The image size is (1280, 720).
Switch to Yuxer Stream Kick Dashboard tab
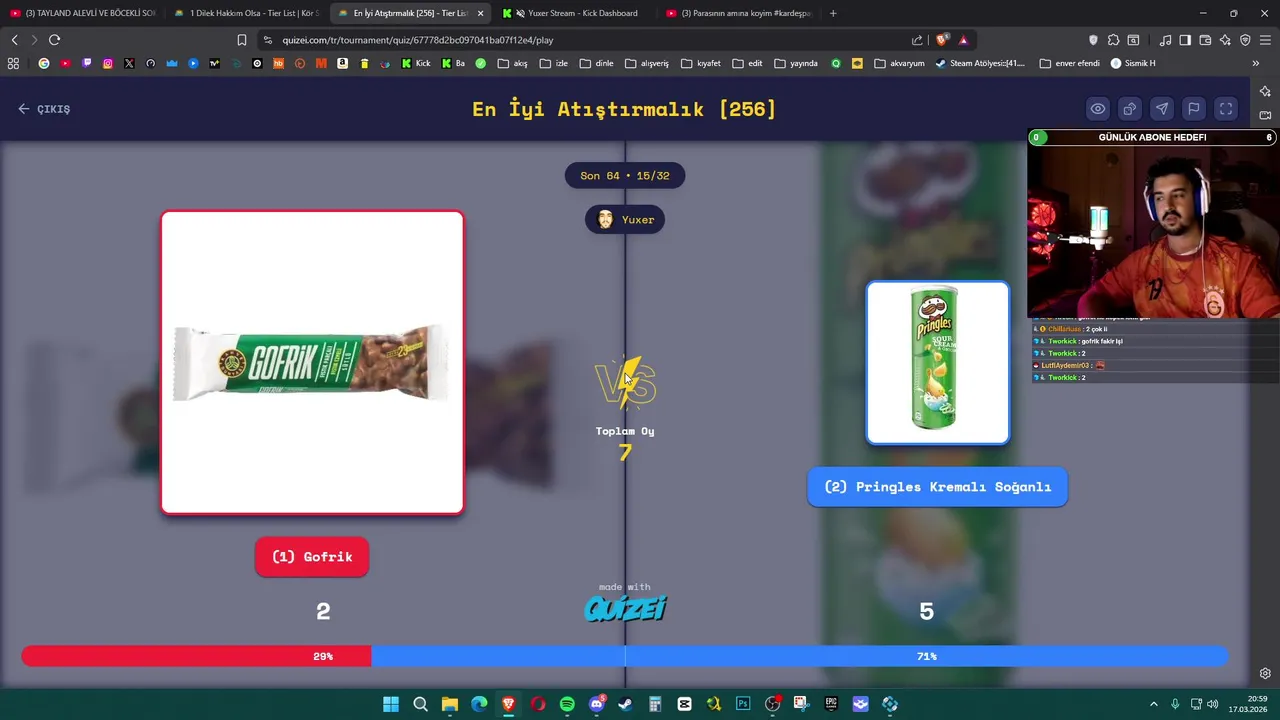click(574, 13)
